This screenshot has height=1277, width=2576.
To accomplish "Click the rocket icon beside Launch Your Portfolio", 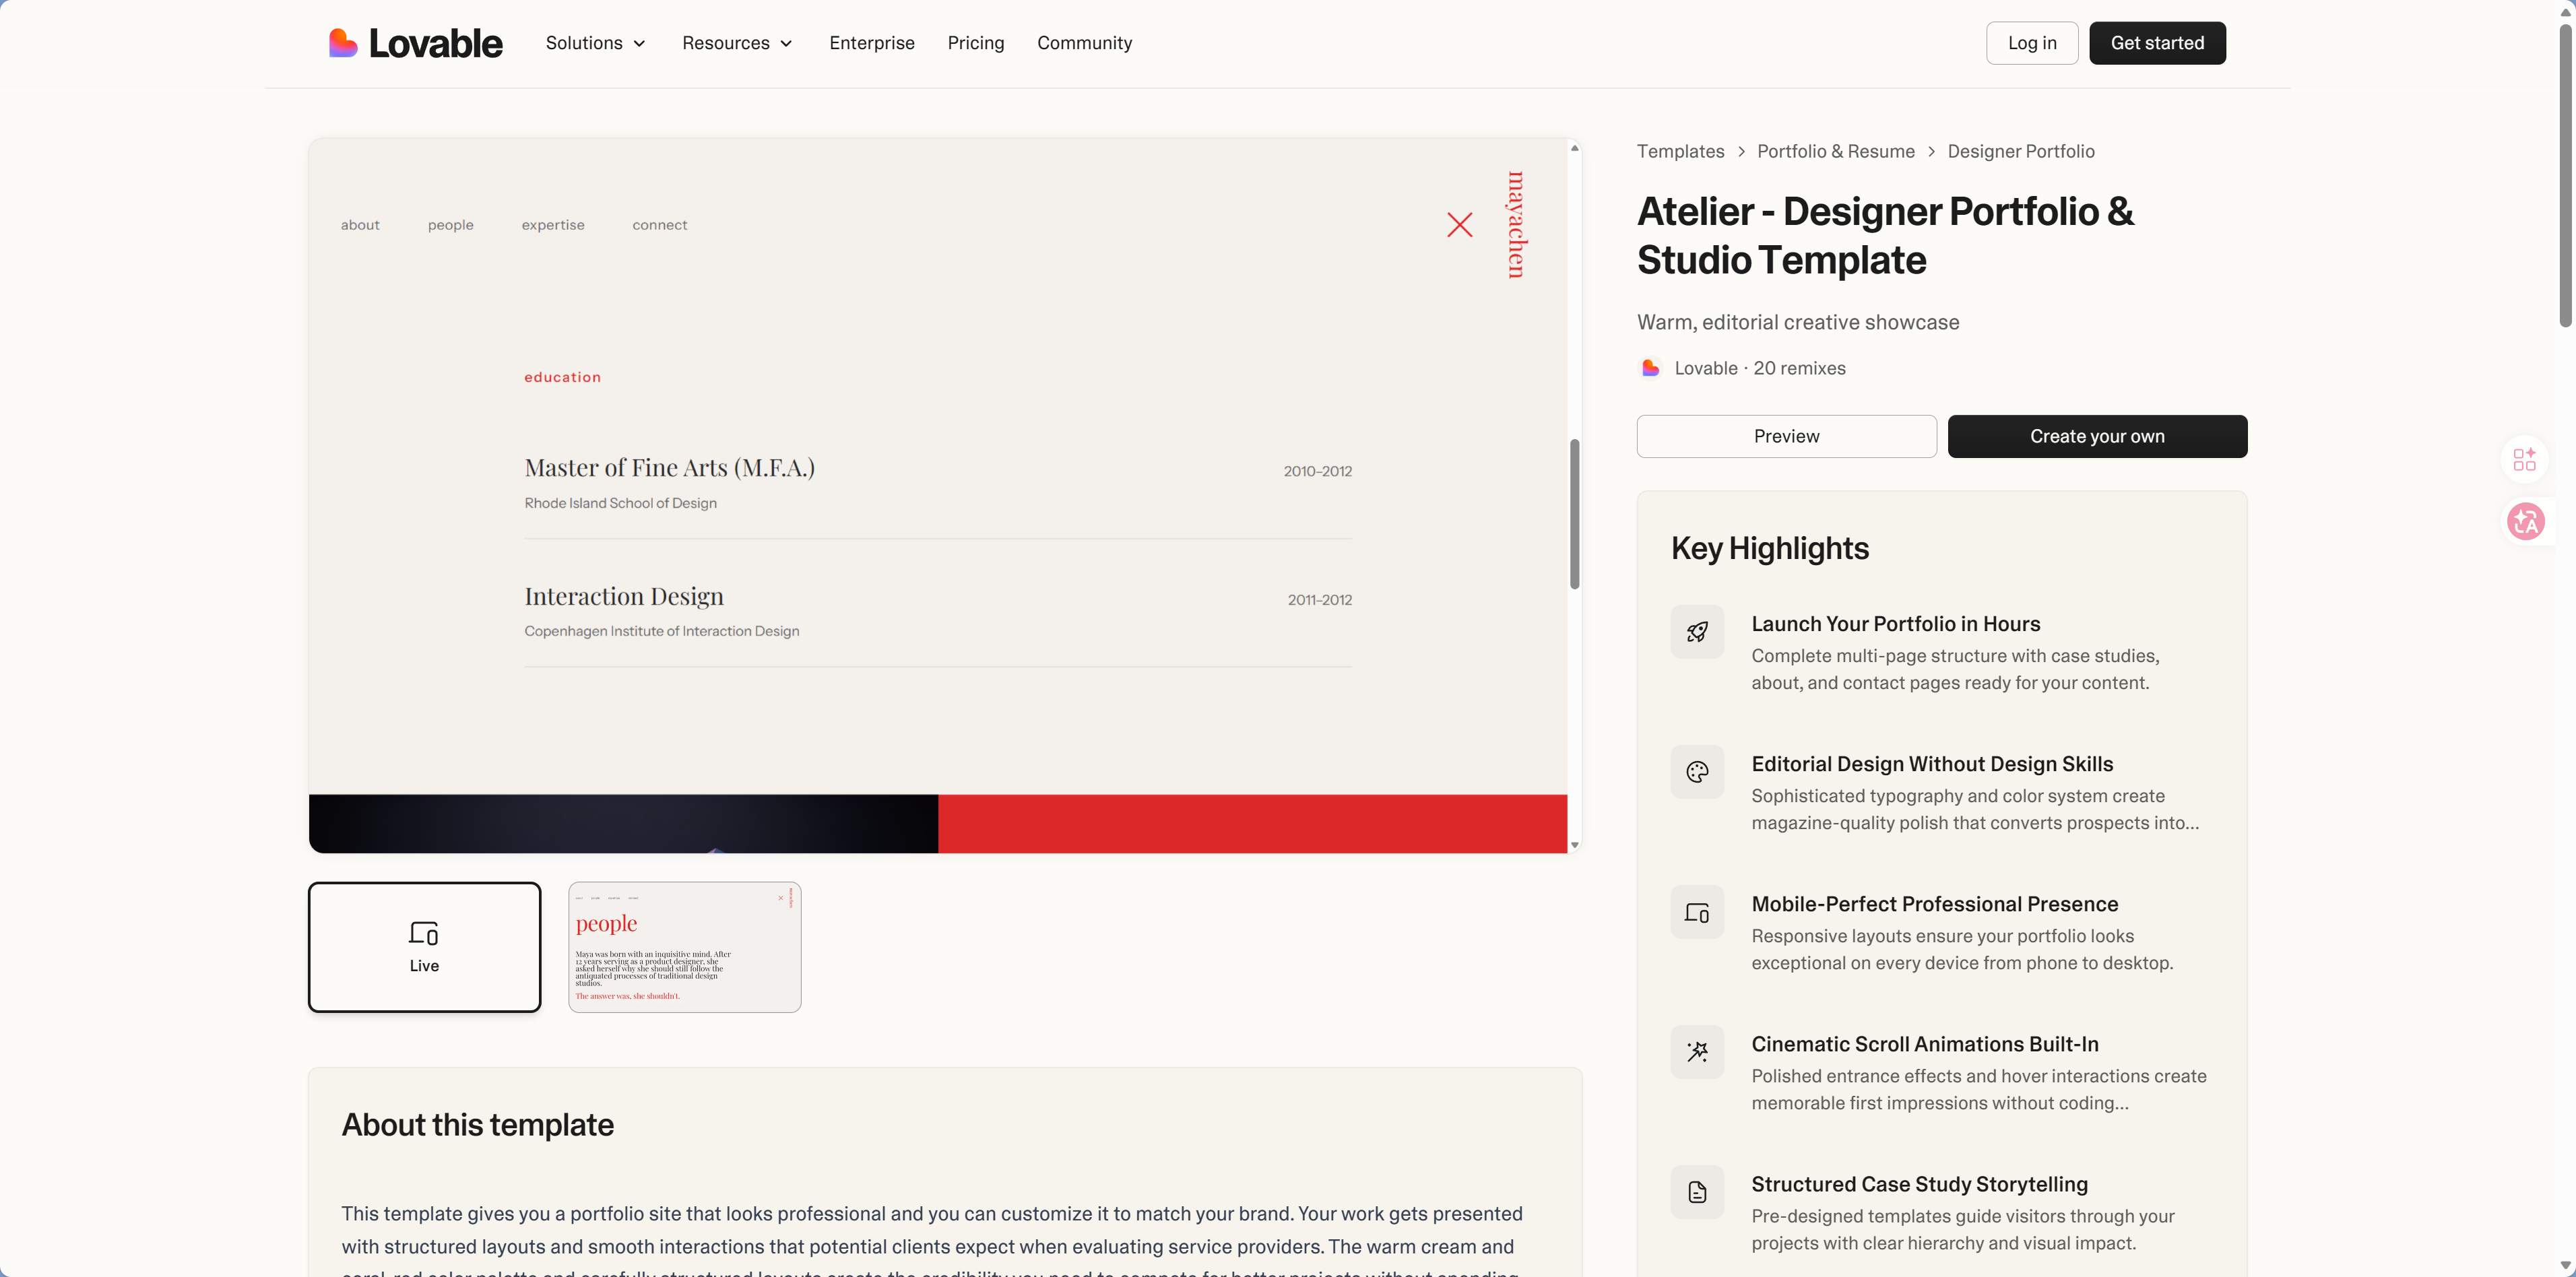I will click(1697, 632).
